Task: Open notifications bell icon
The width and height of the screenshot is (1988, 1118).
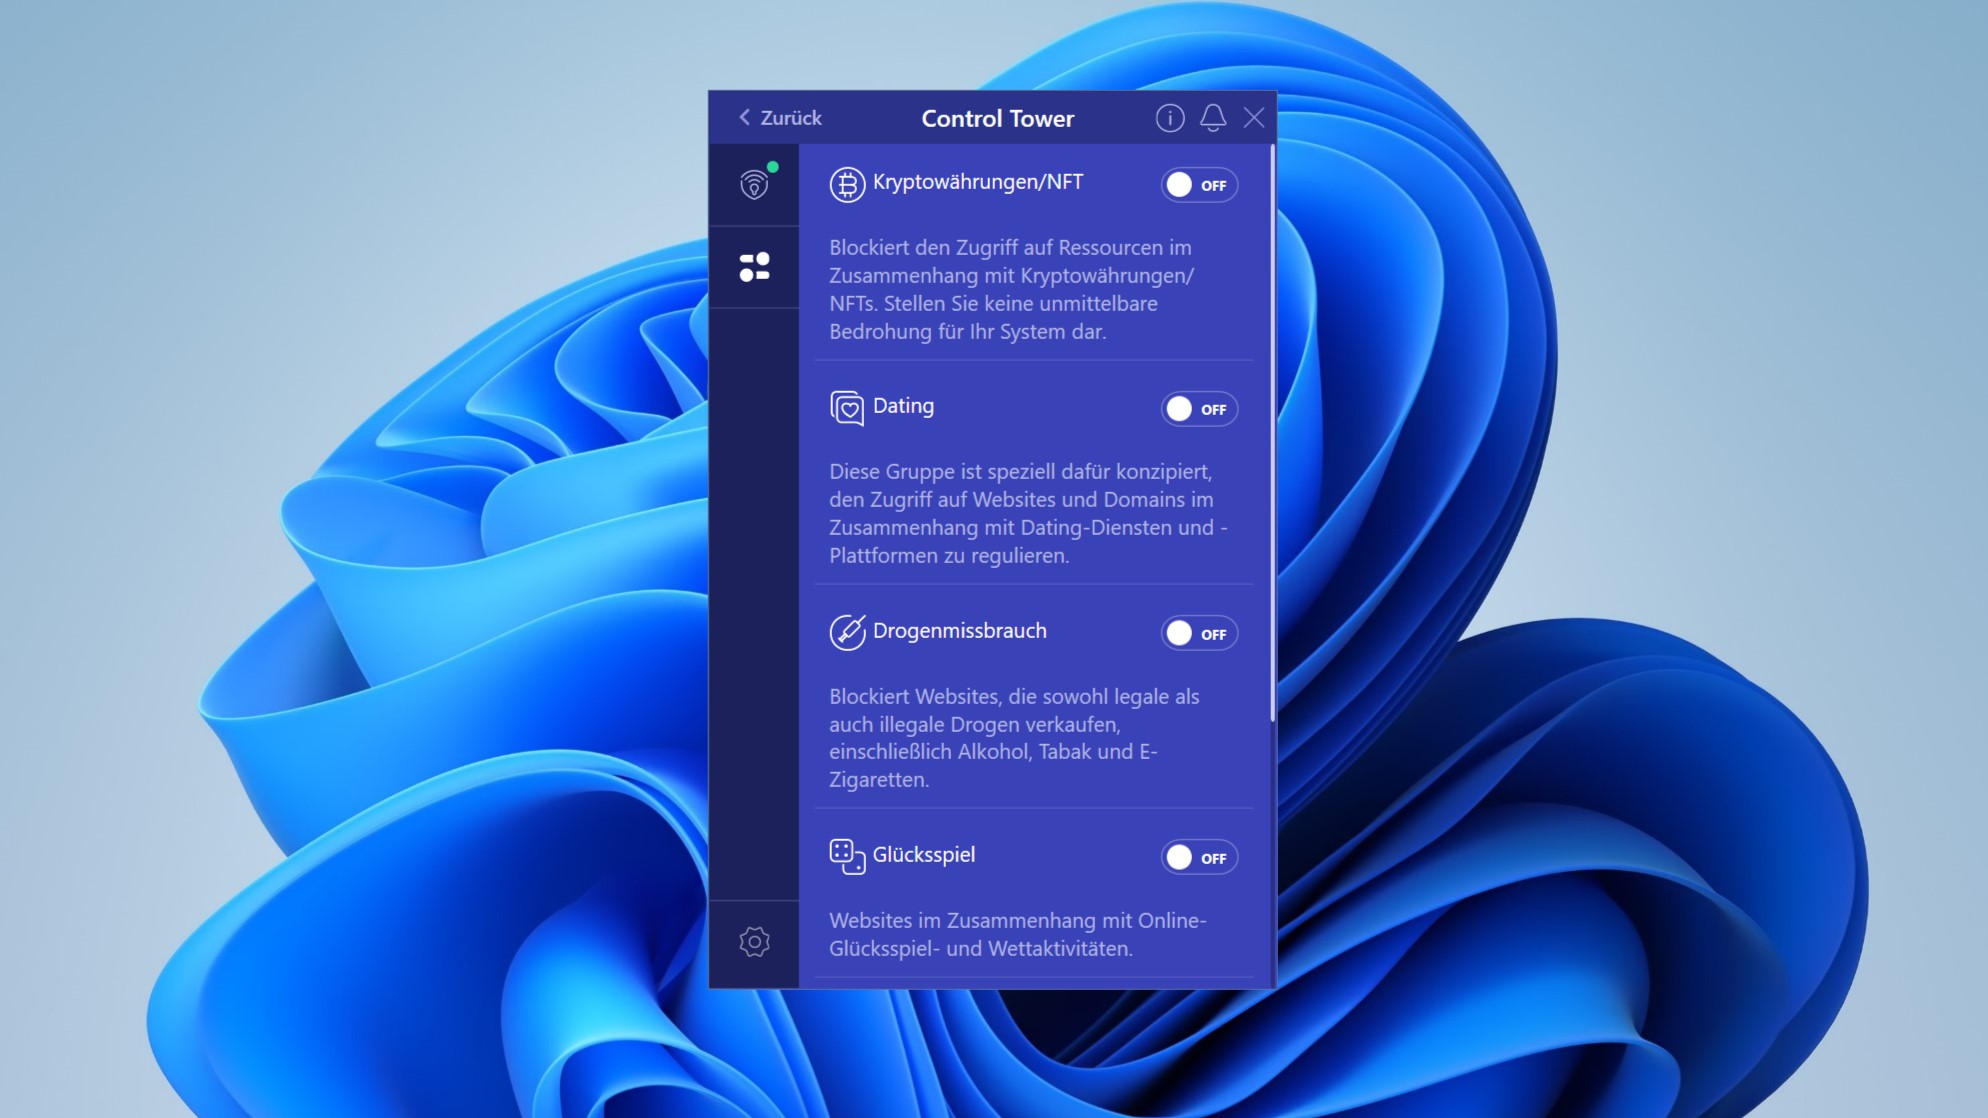Action: click(1213, 118)
